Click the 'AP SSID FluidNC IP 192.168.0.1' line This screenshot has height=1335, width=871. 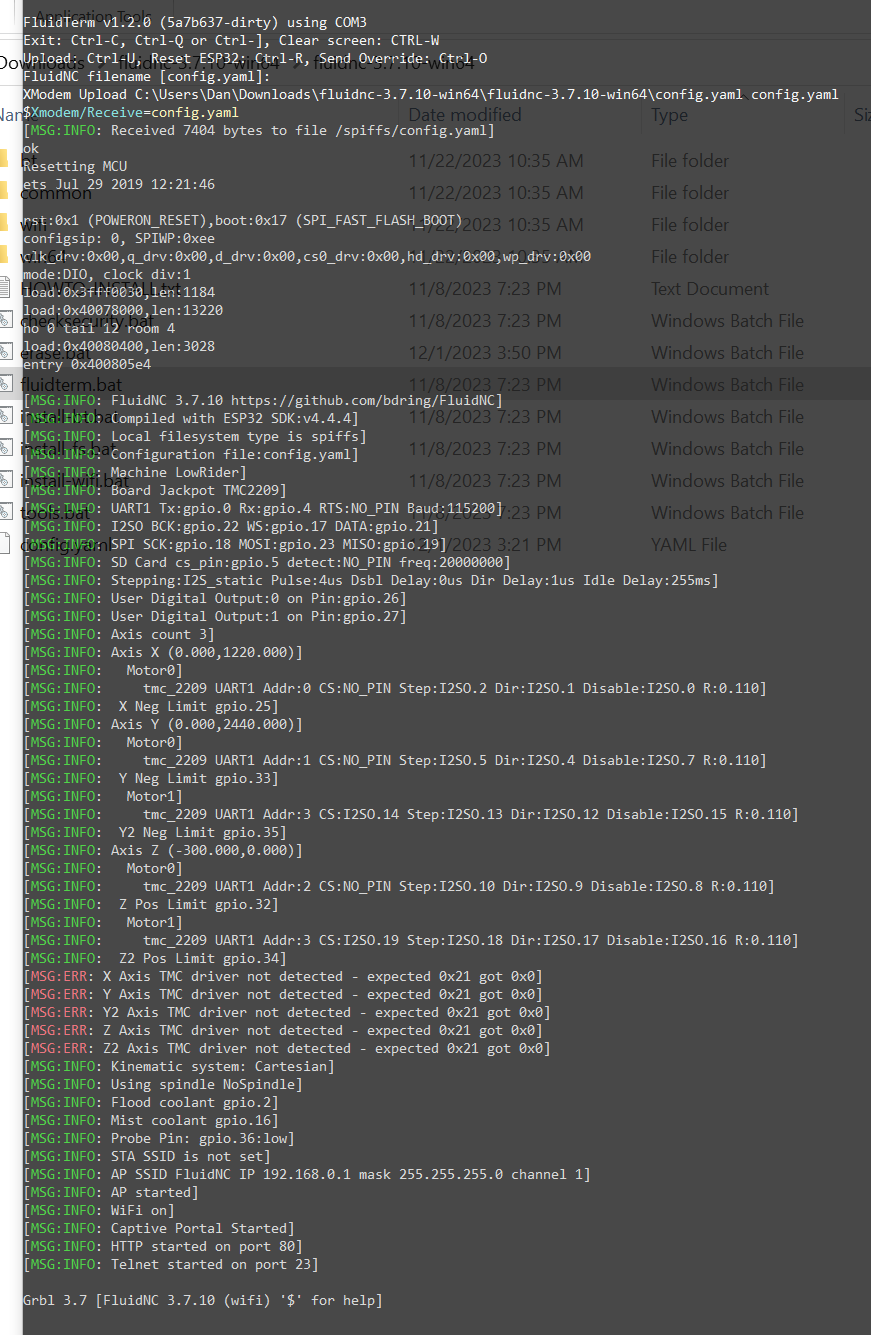[x=307, y=1174]
